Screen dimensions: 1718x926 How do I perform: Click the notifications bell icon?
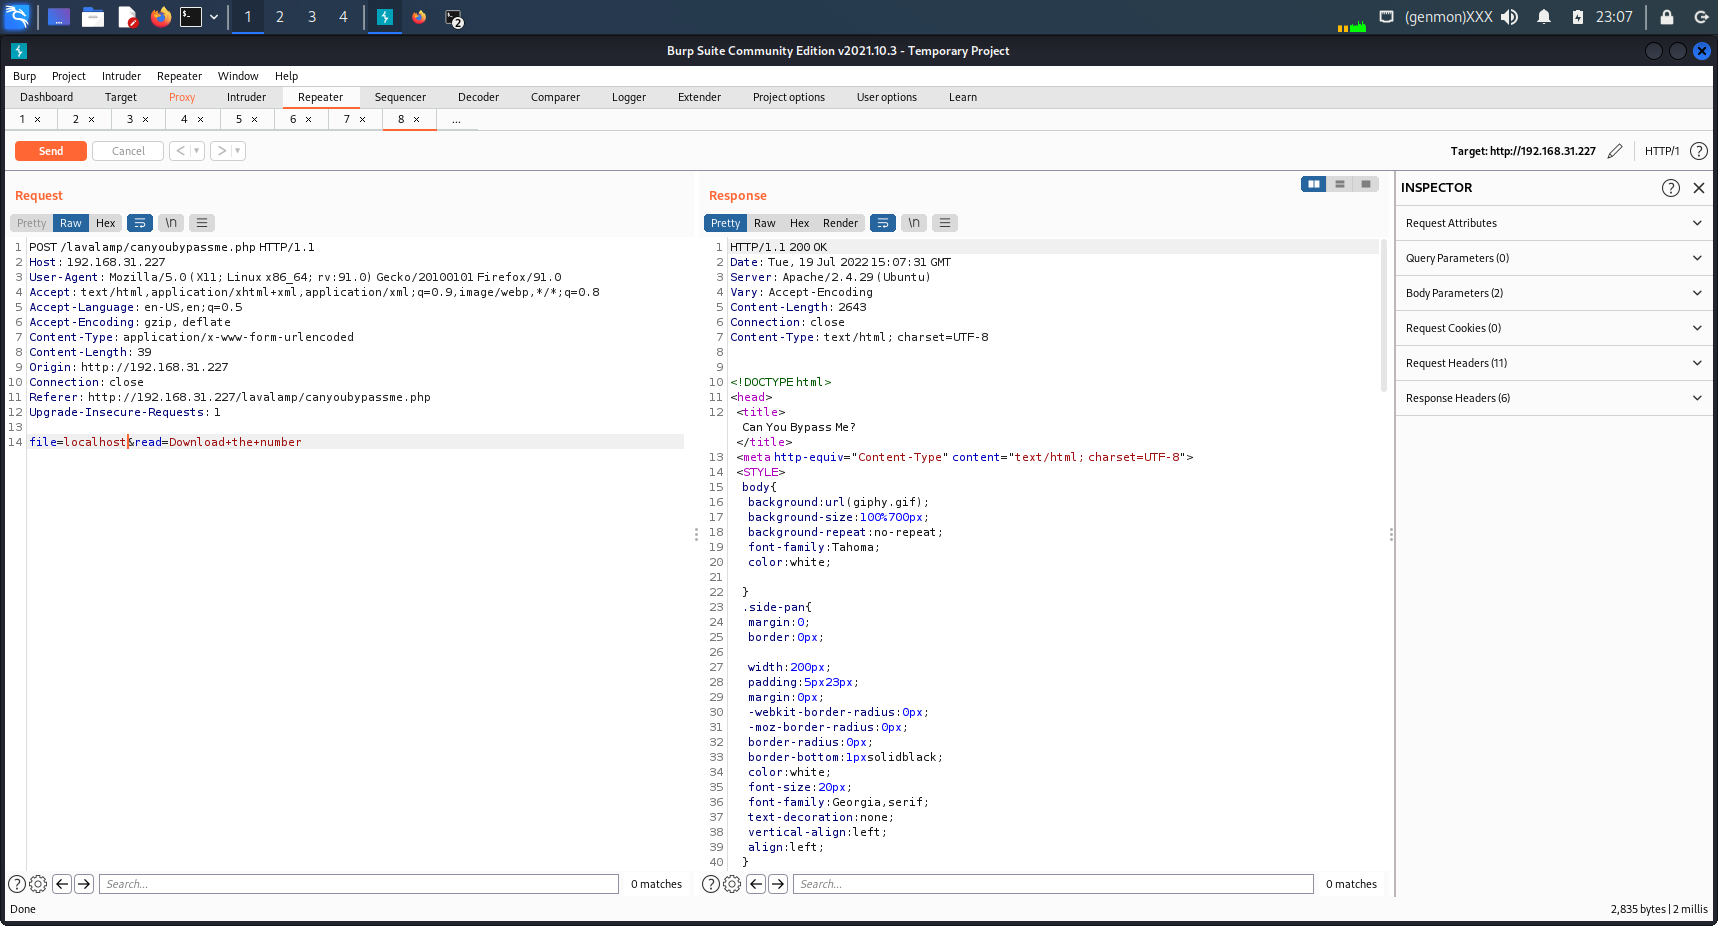click(x=1544, y=17)
